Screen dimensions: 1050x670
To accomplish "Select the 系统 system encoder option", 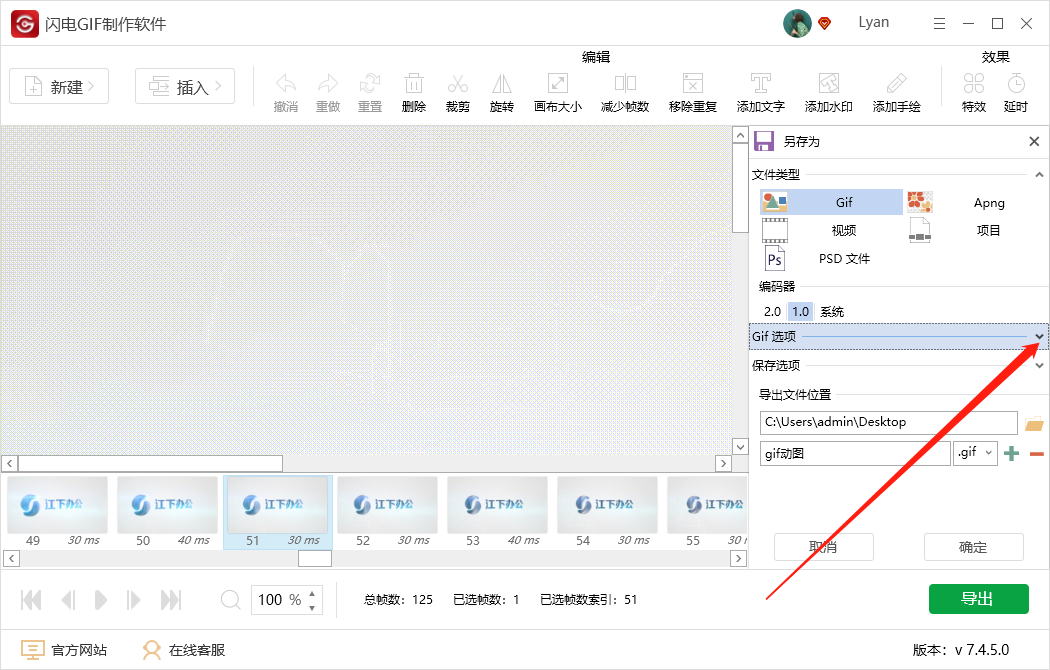I will (830, 311).
